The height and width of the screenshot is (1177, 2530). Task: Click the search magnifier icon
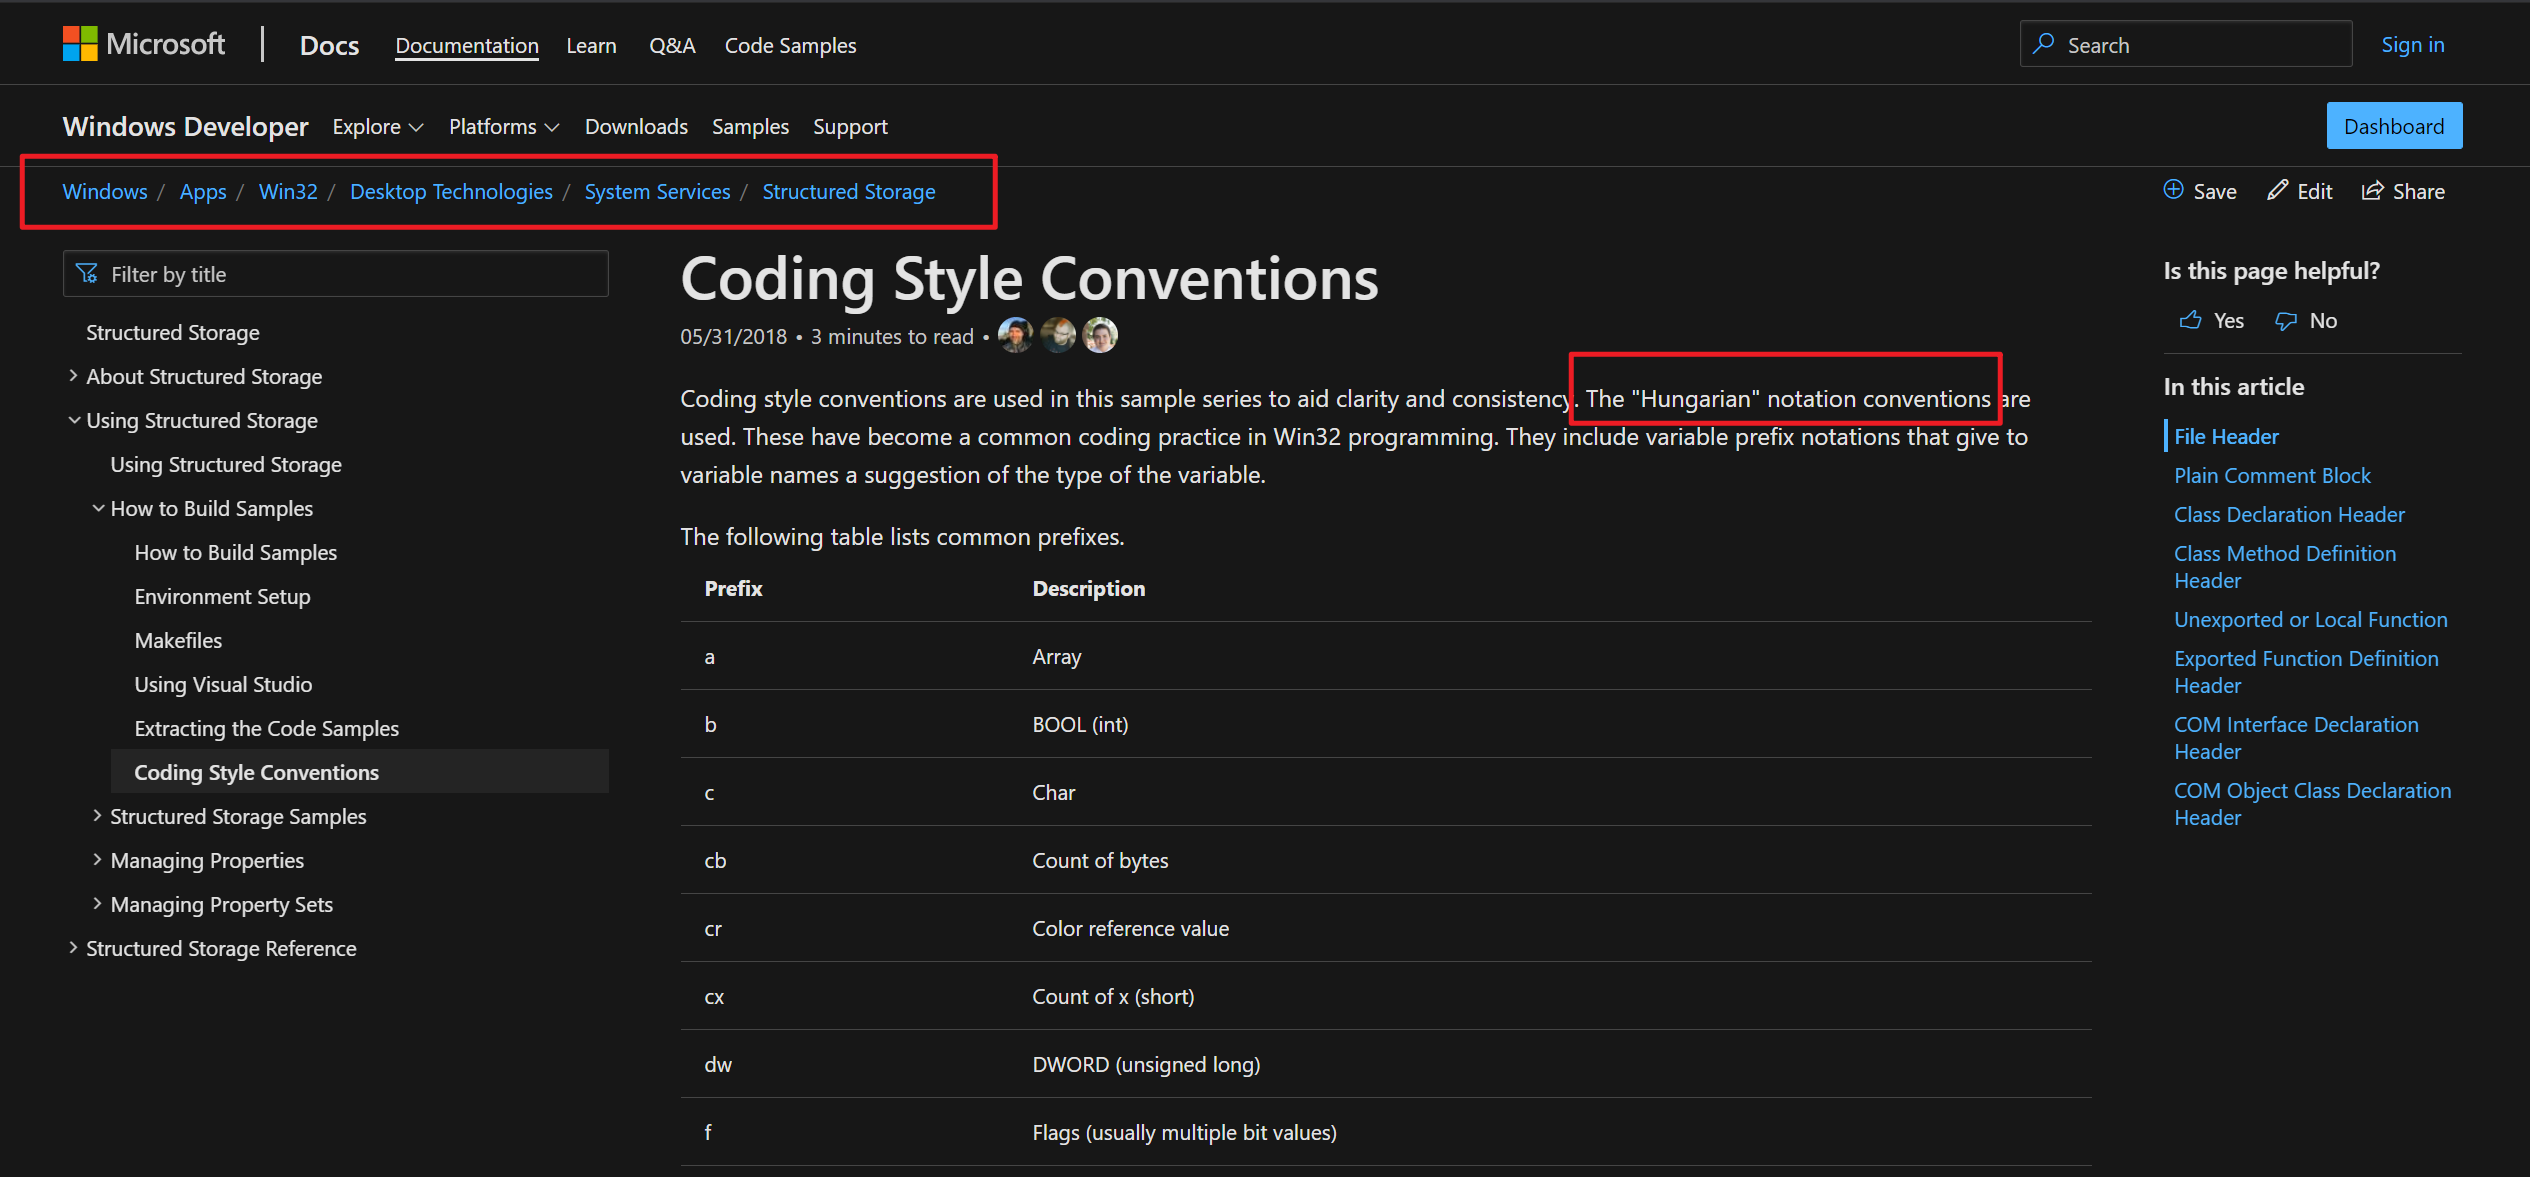coord(2044,44)
